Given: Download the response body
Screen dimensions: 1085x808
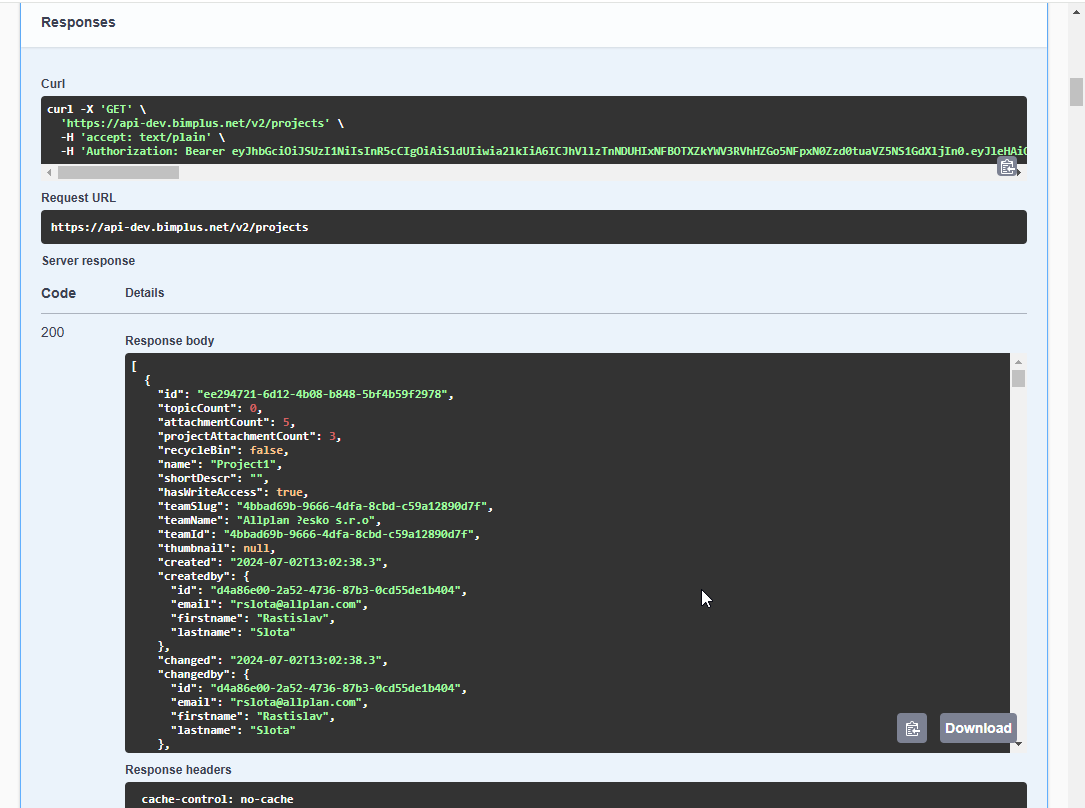Looking at the screenshot, I should pos(978,728).
